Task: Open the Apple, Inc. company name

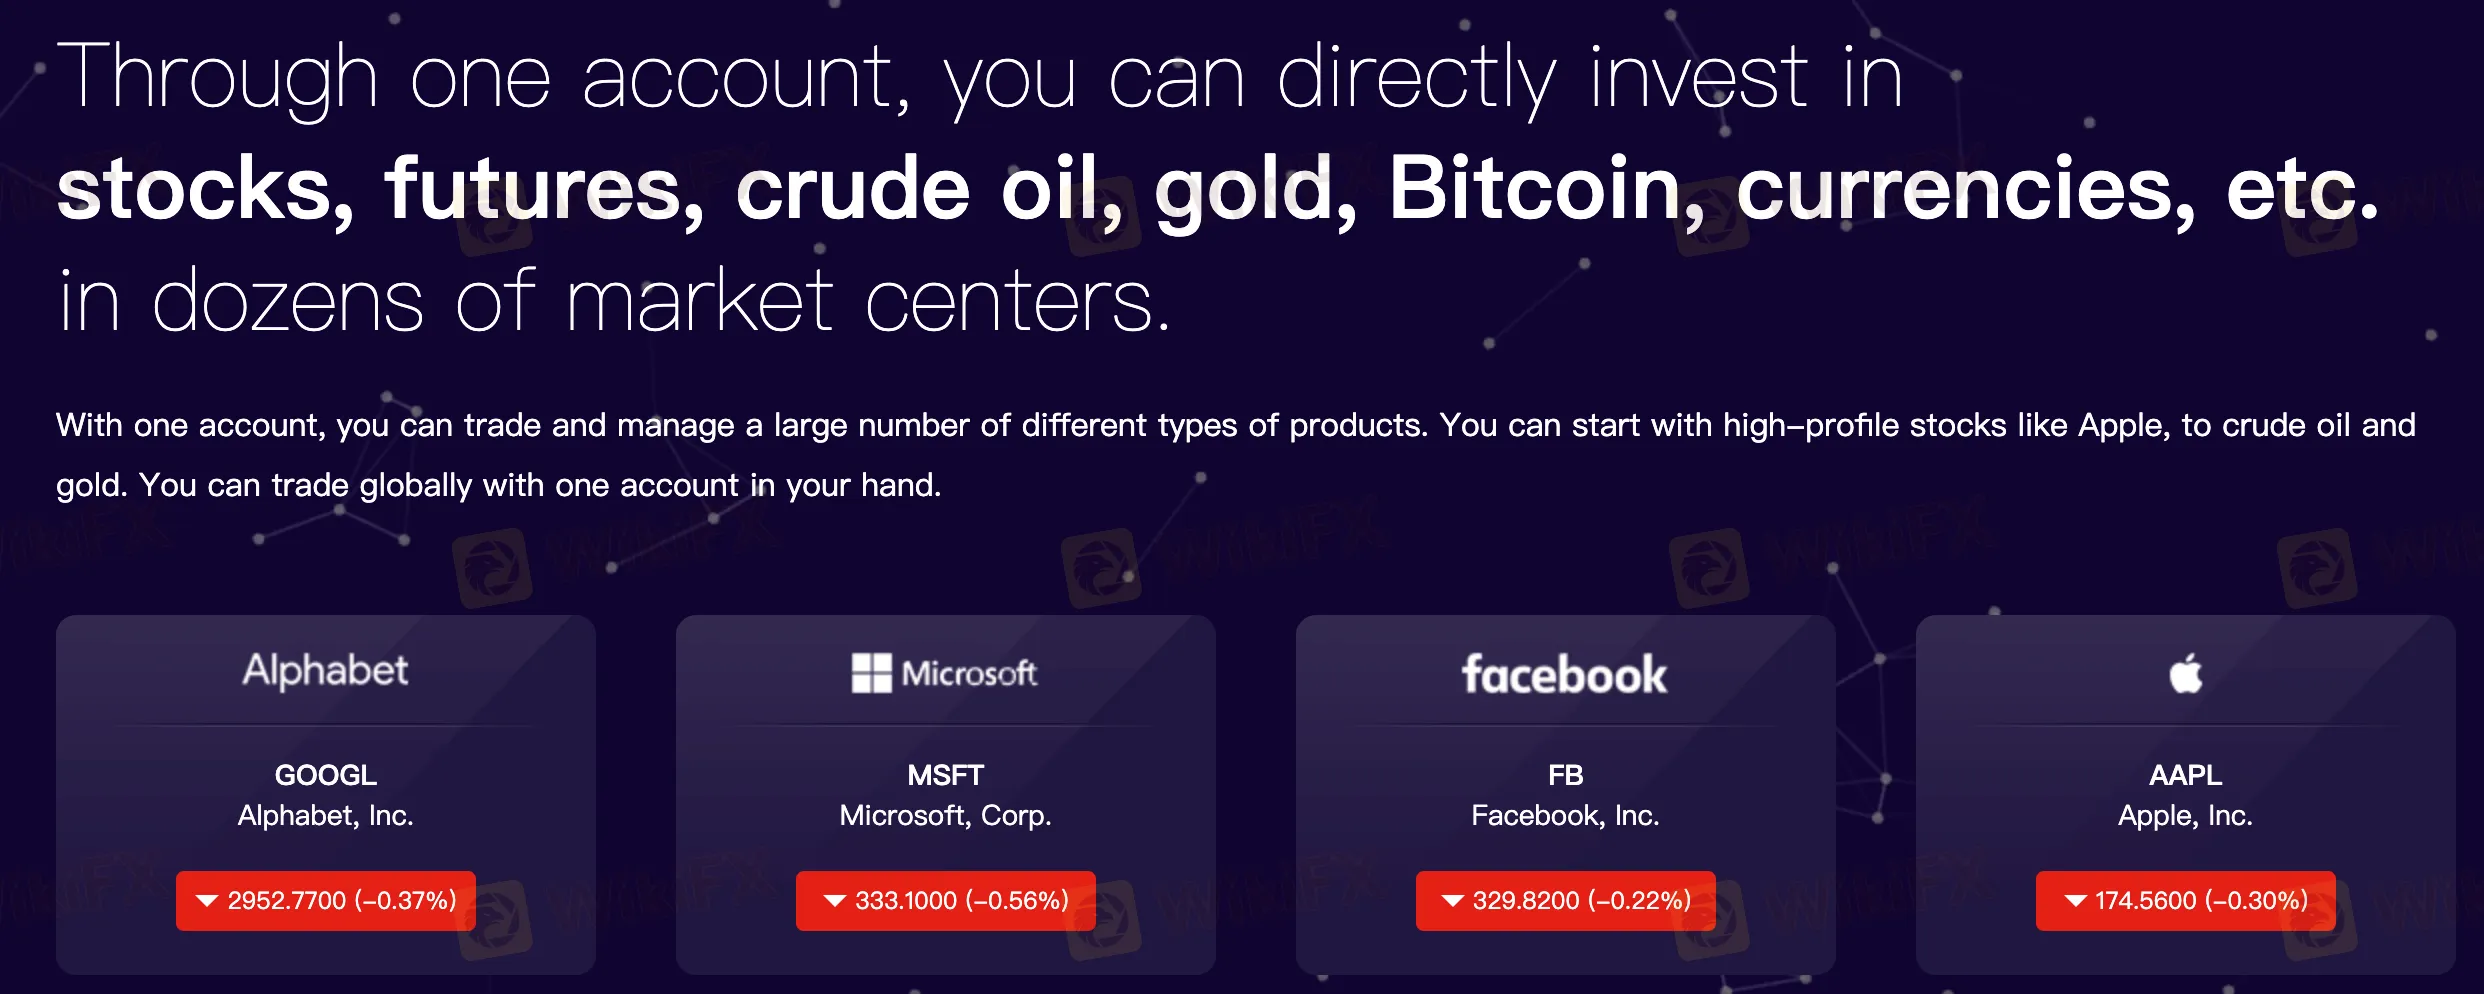Action: point(2185,816)
